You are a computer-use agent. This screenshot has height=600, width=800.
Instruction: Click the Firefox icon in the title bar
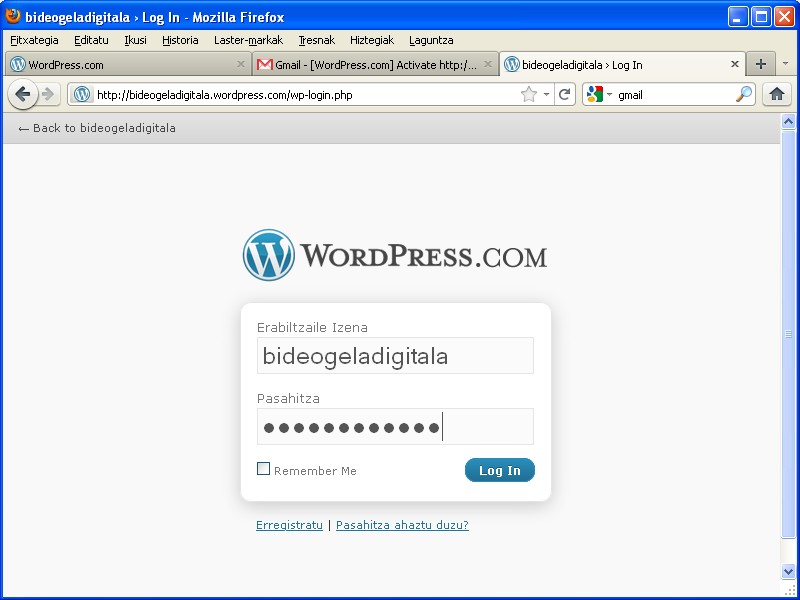[13, 16]
